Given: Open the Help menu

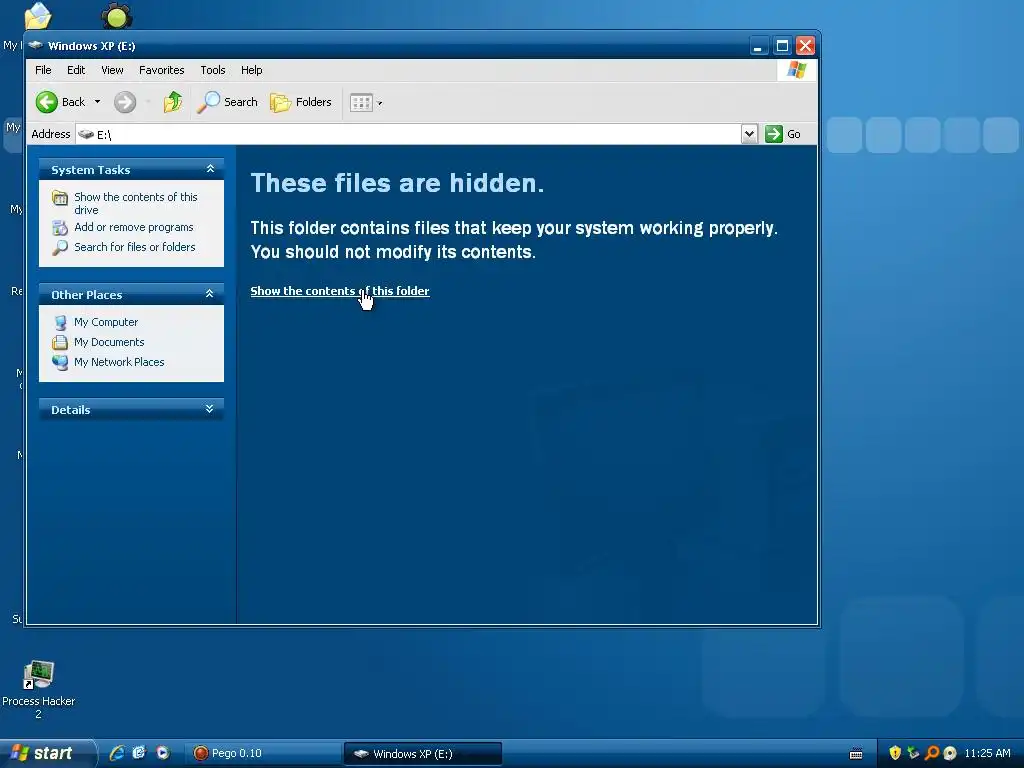Looking at the screenshot, I should [x=251, y=70].
